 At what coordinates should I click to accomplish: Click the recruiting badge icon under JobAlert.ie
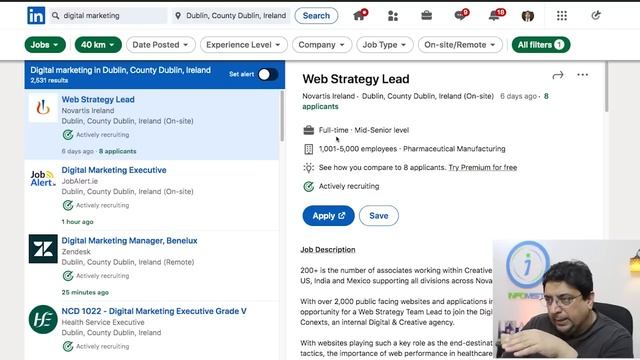coord(68,205)
